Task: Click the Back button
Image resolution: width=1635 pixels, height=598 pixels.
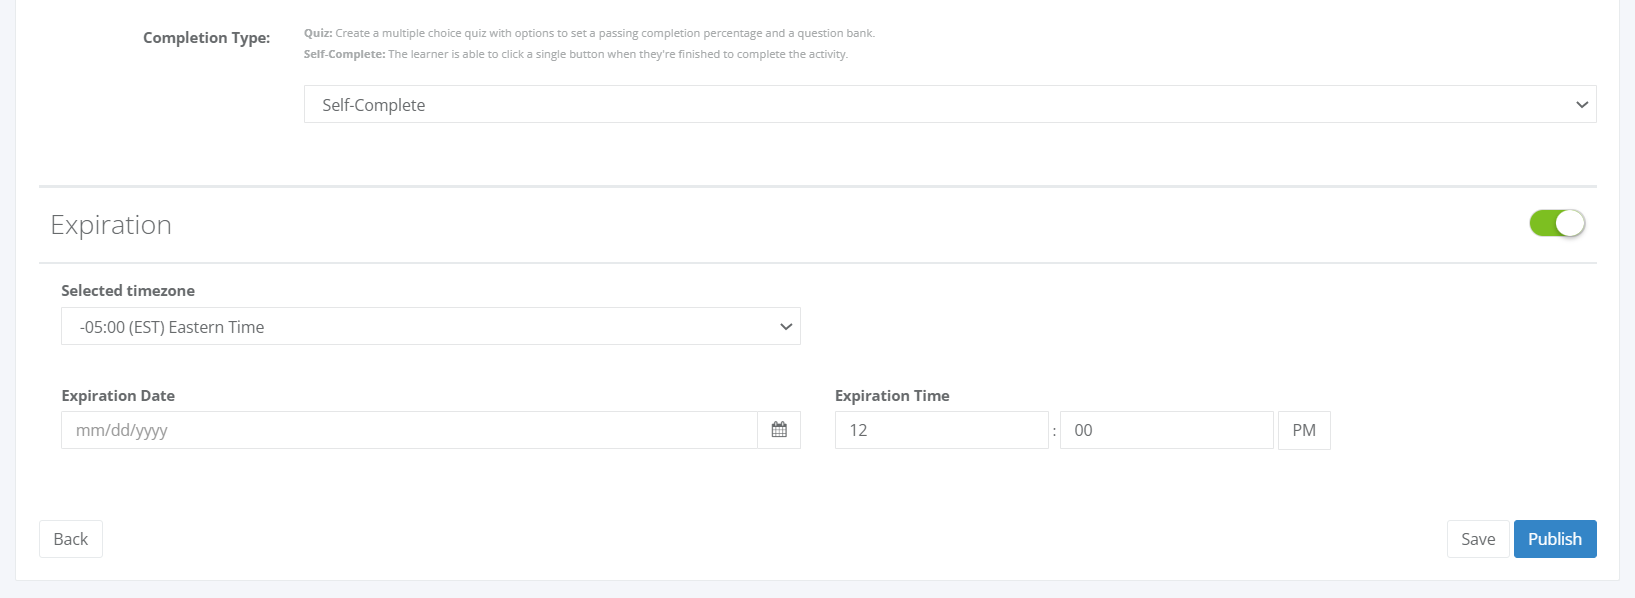Action: 70,539
